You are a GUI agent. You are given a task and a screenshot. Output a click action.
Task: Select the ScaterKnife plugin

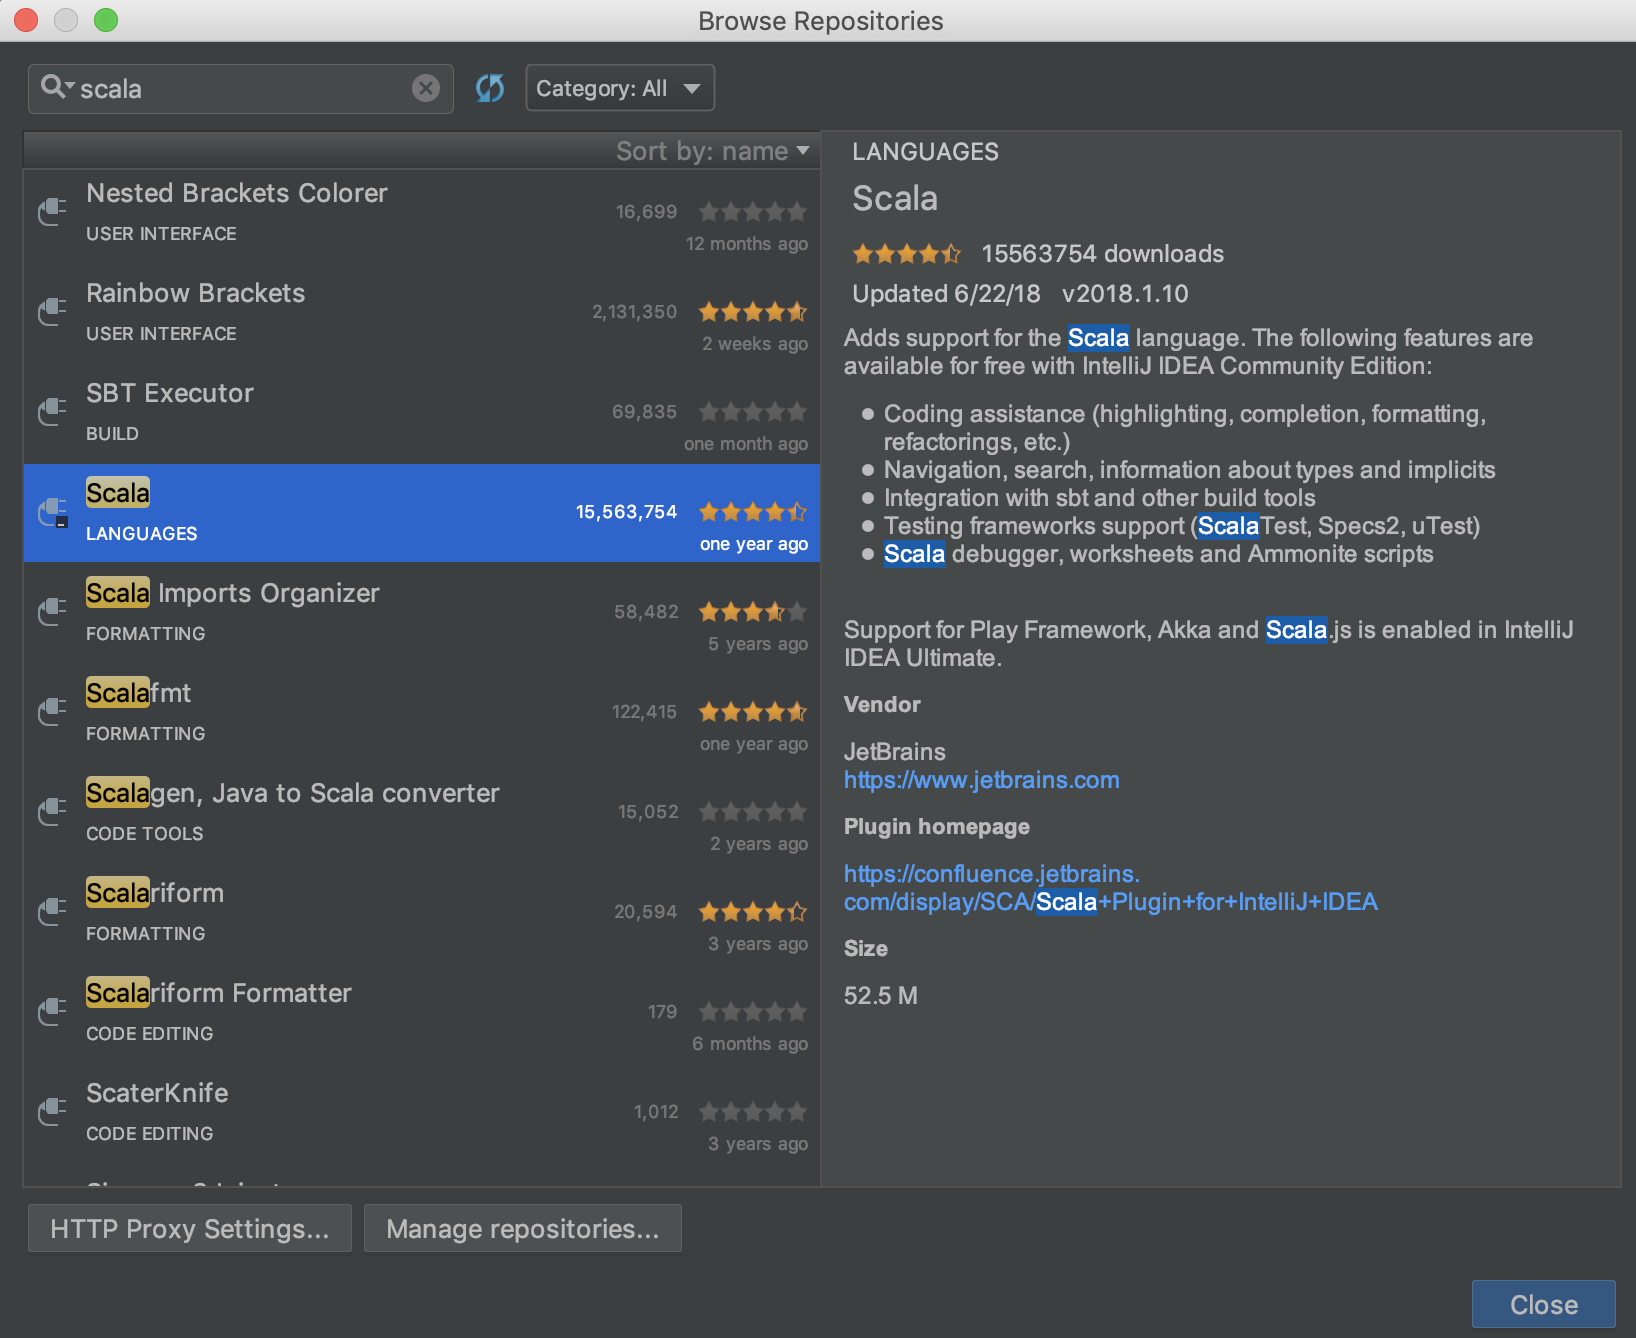tap(421, 1113)
